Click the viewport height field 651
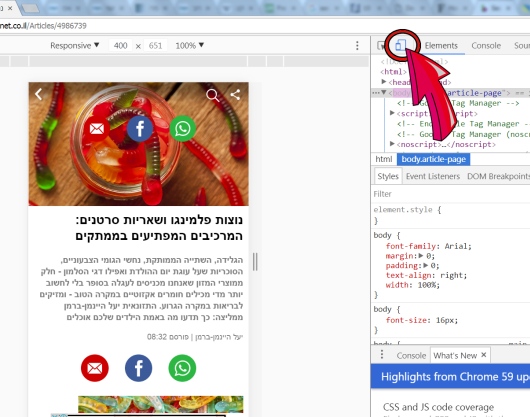This screenshot has width=530, height=417. [155, 45]
